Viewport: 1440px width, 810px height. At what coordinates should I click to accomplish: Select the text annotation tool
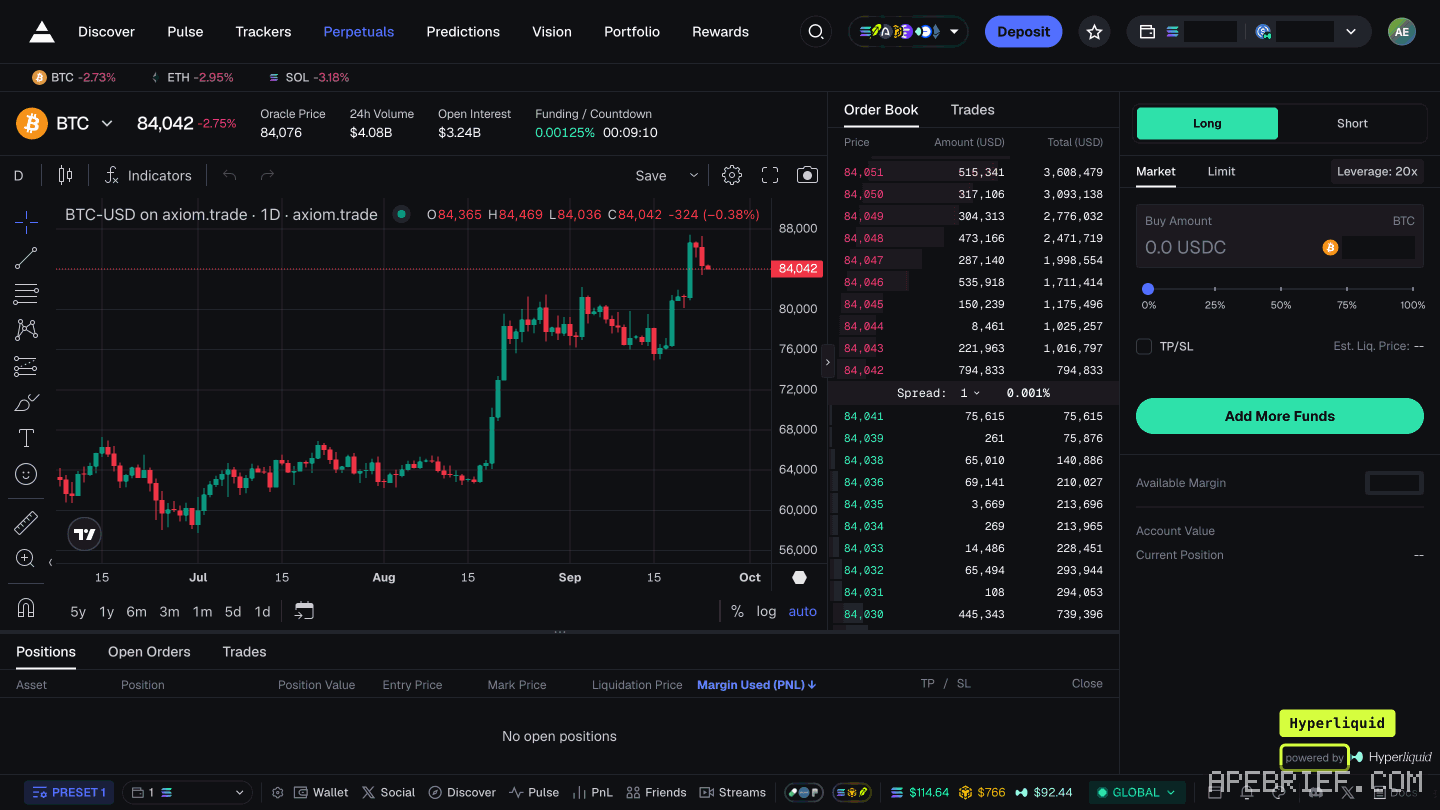coord(26,438)
